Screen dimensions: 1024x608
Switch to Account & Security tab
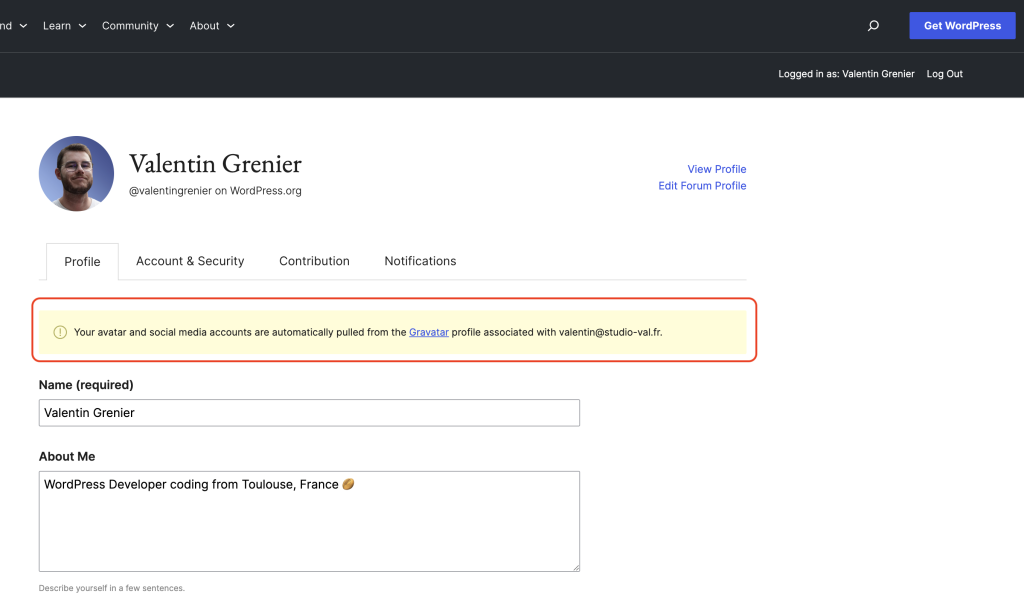click(x=190, y=261)
